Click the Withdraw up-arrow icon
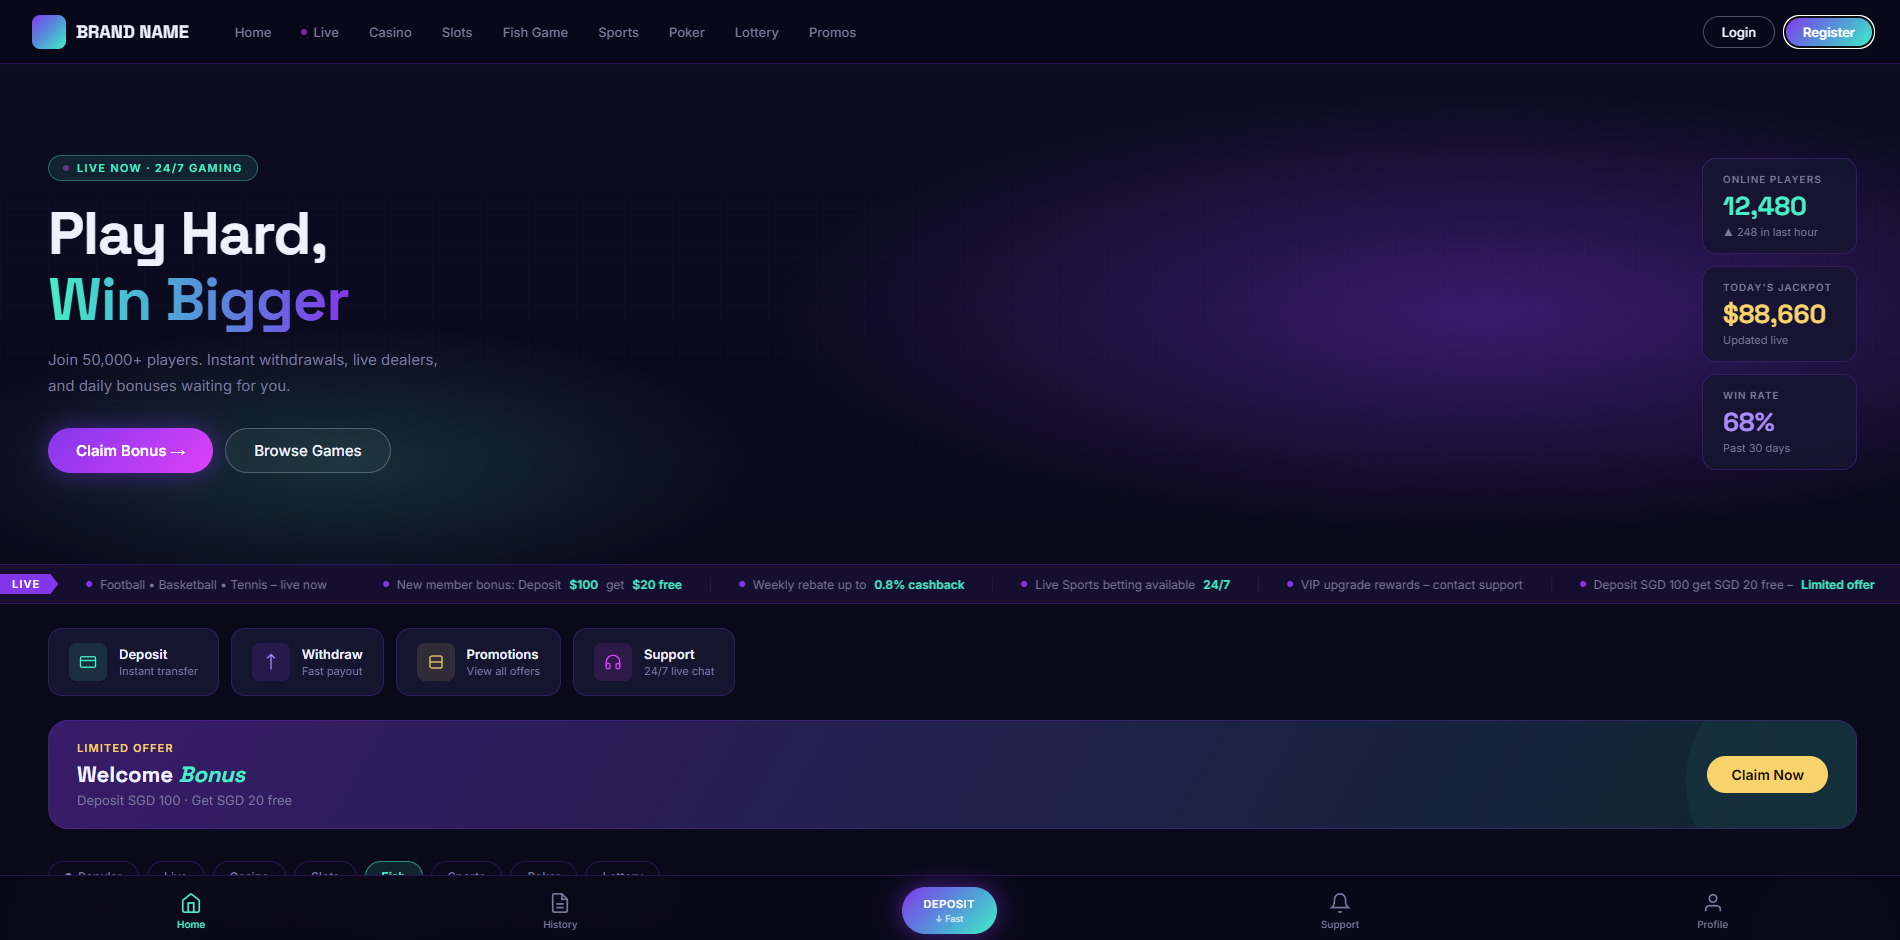 (271, 662)
